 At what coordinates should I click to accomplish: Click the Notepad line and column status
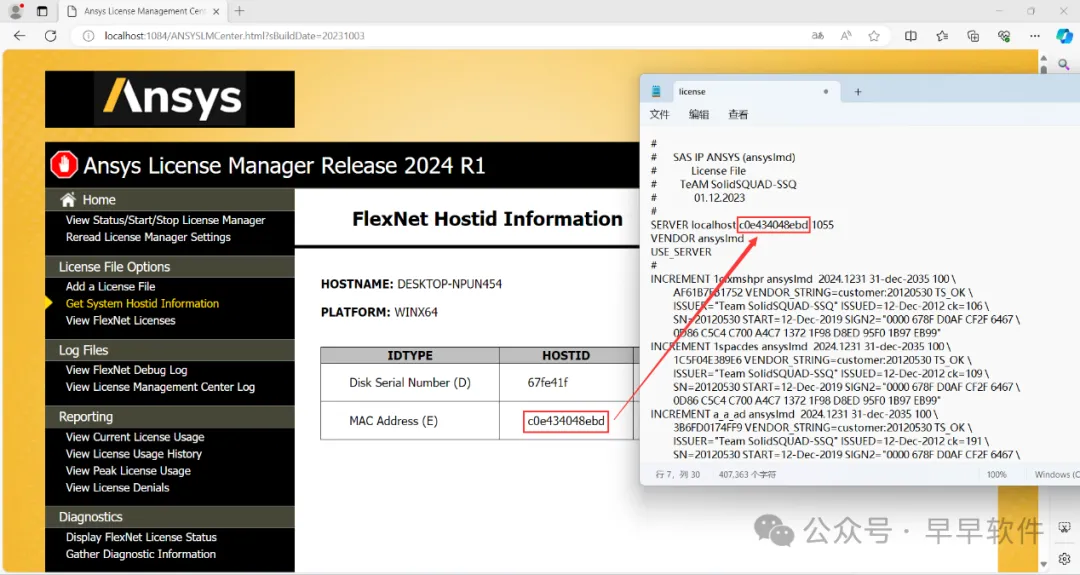(678, 474)
